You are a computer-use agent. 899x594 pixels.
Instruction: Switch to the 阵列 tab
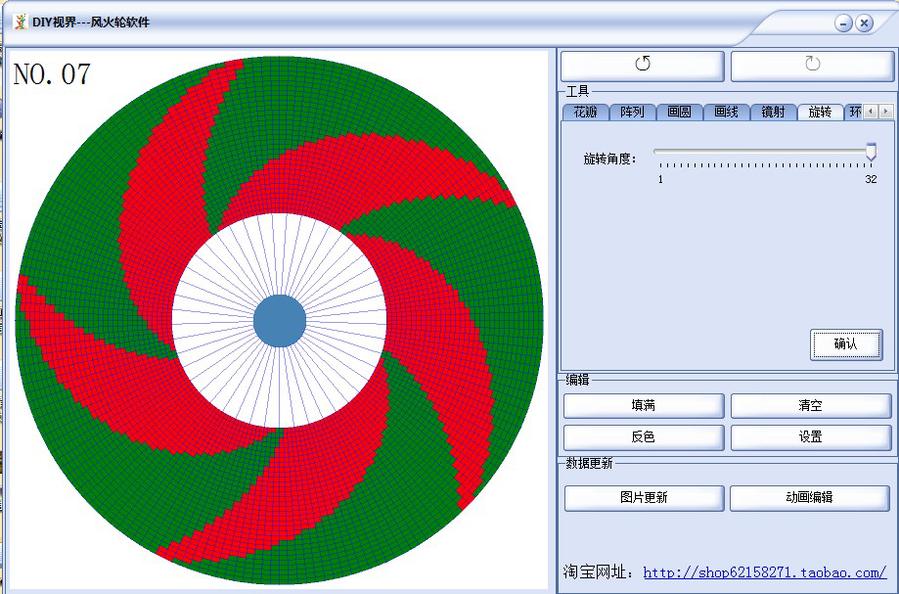[x=632, y=112]
